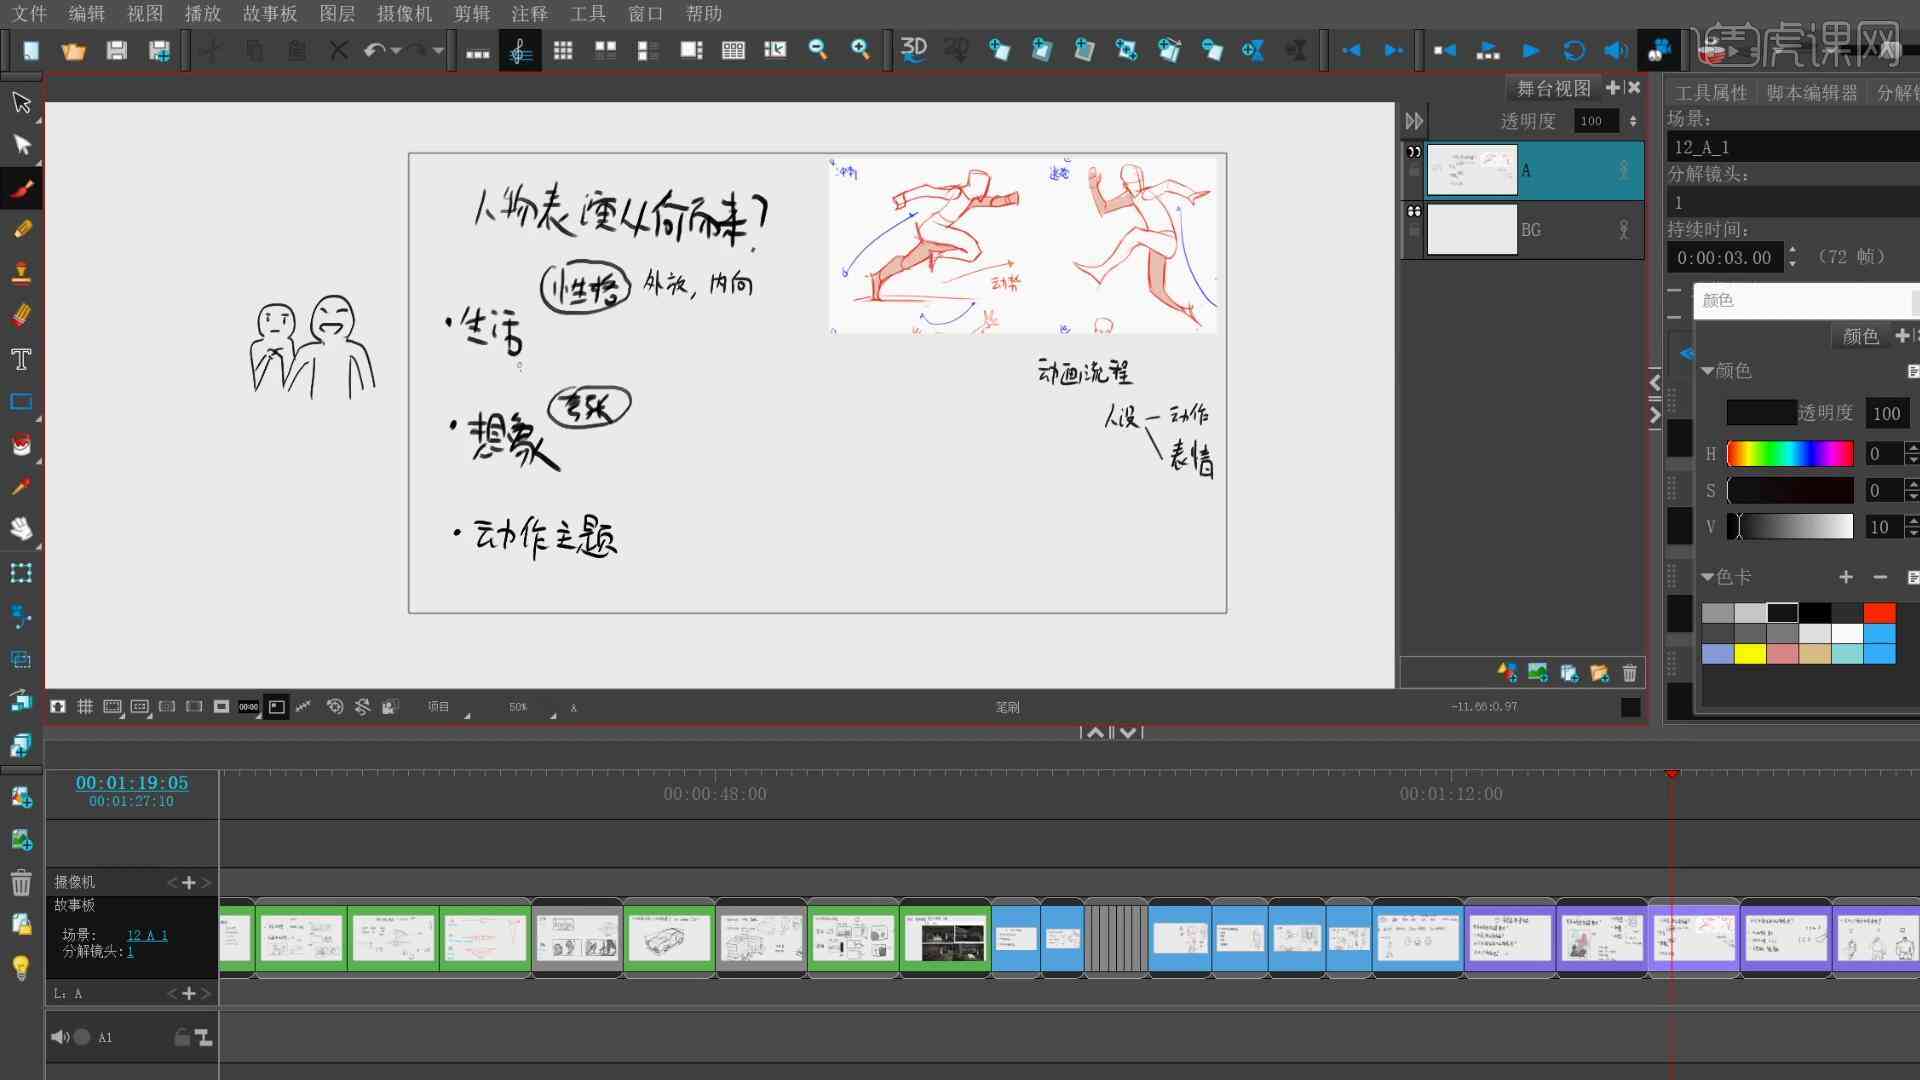Image resolution: width=1920 pixels, height=1080 pixels.
Task: Switch to the 工具属性 tab
Action: coord(1711,93)
